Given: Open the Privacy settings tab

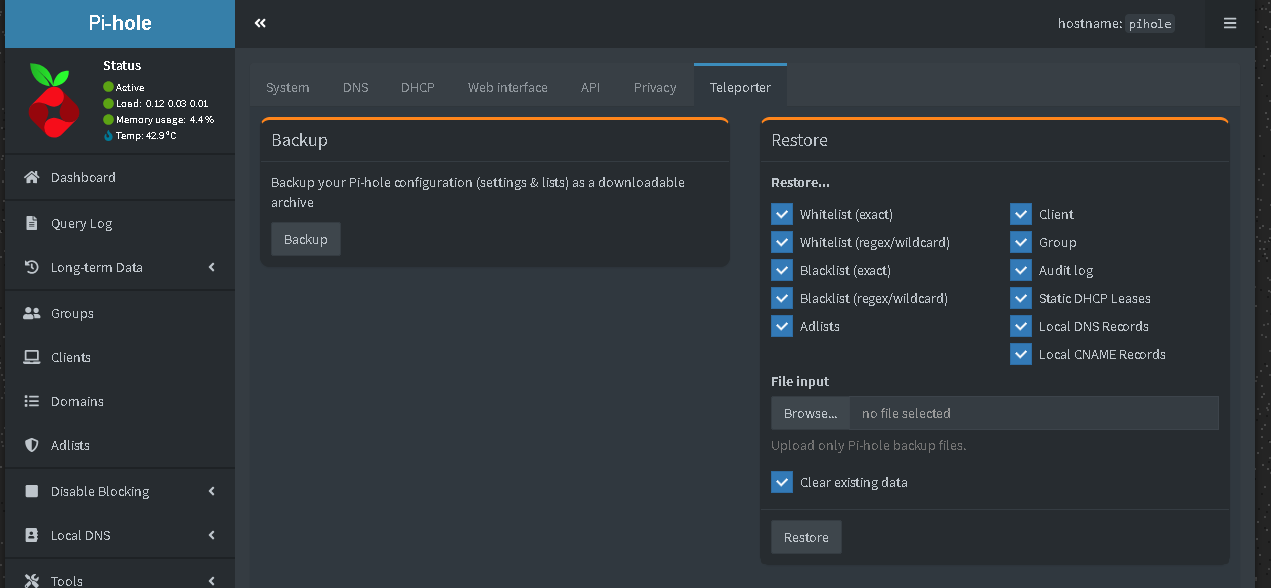Looking at the screenshot, I should point(655,87).
